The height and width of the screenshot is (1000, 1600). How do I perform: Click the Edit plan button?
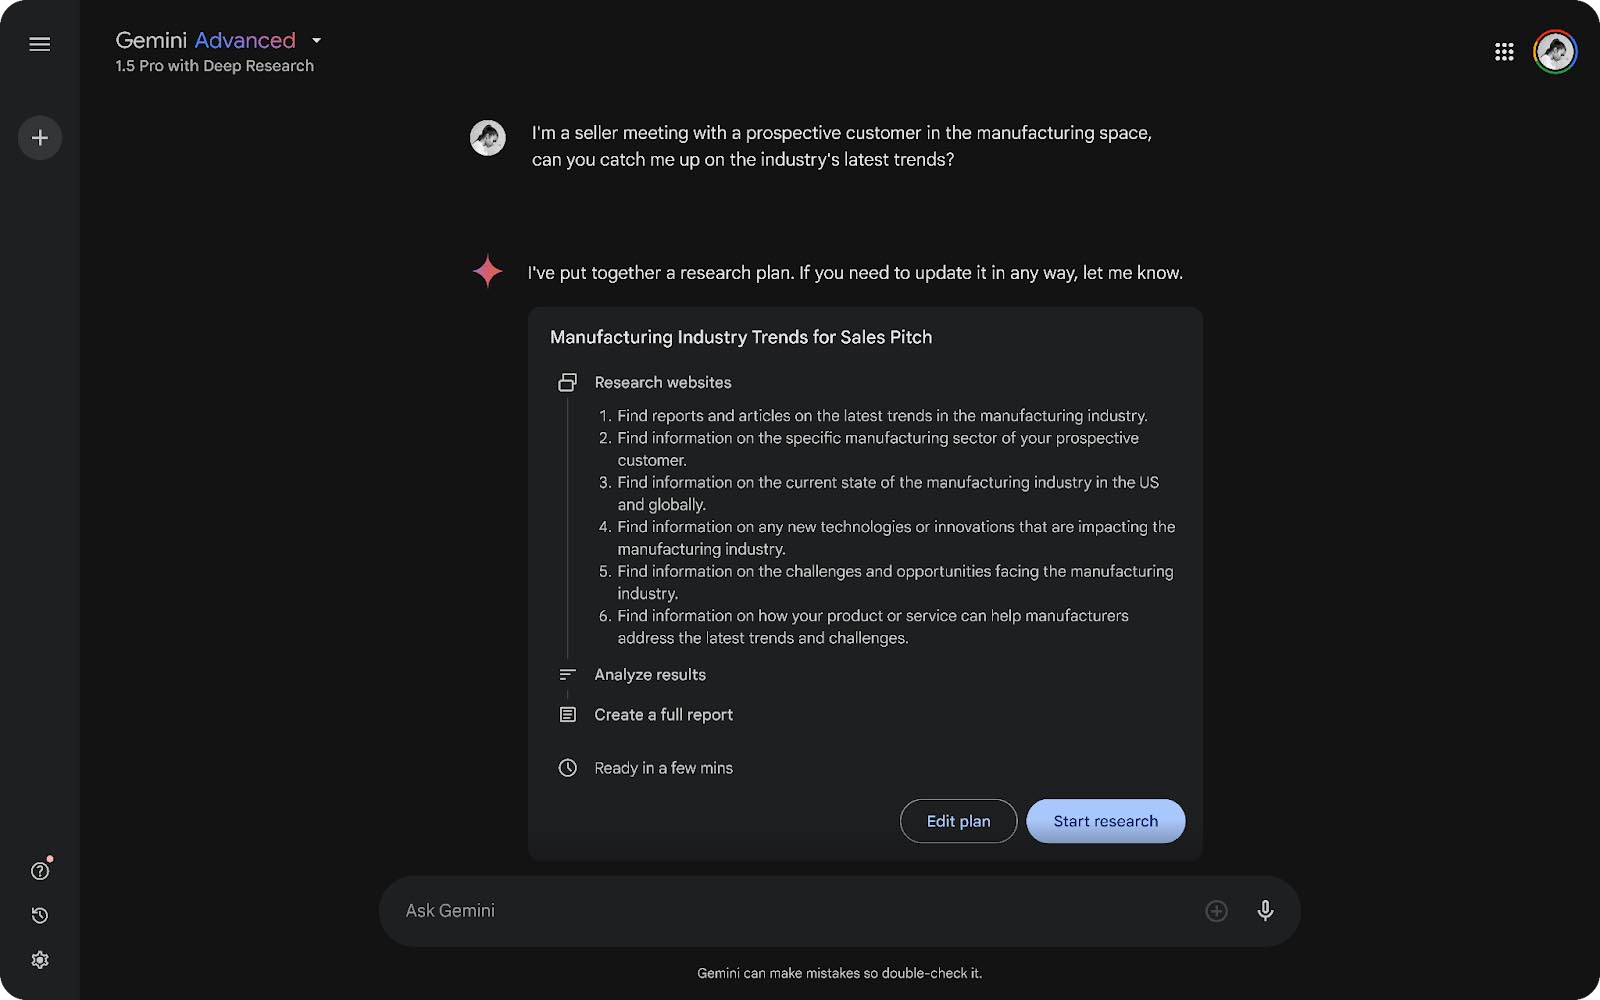click(x=957, y=820)
